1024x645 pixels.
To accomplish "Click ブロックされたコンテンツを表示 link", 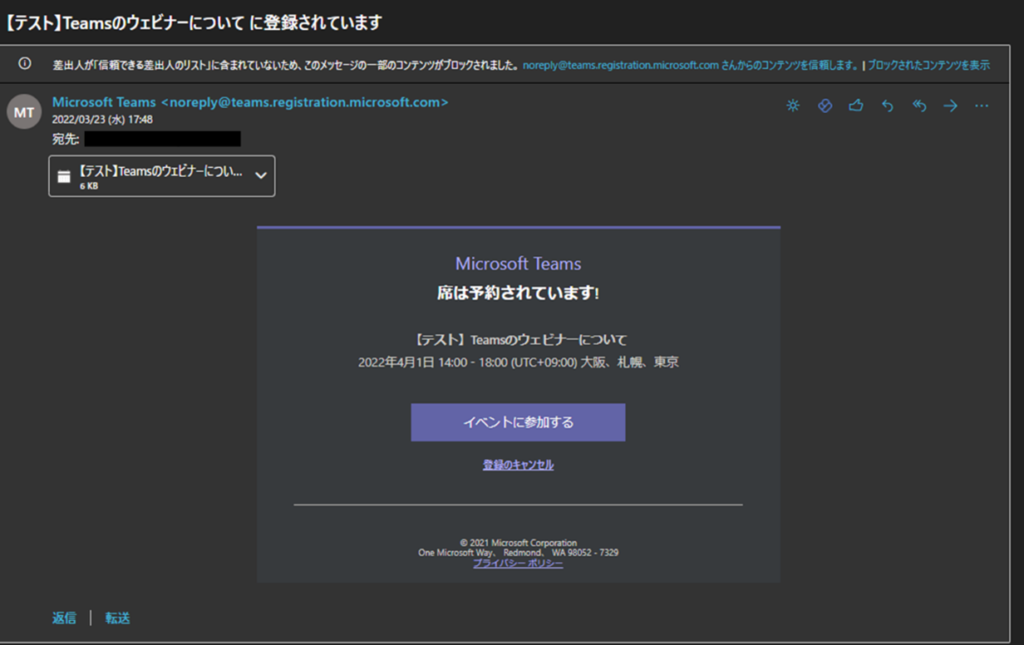I will pyautogui.click(x=928, y=65).
